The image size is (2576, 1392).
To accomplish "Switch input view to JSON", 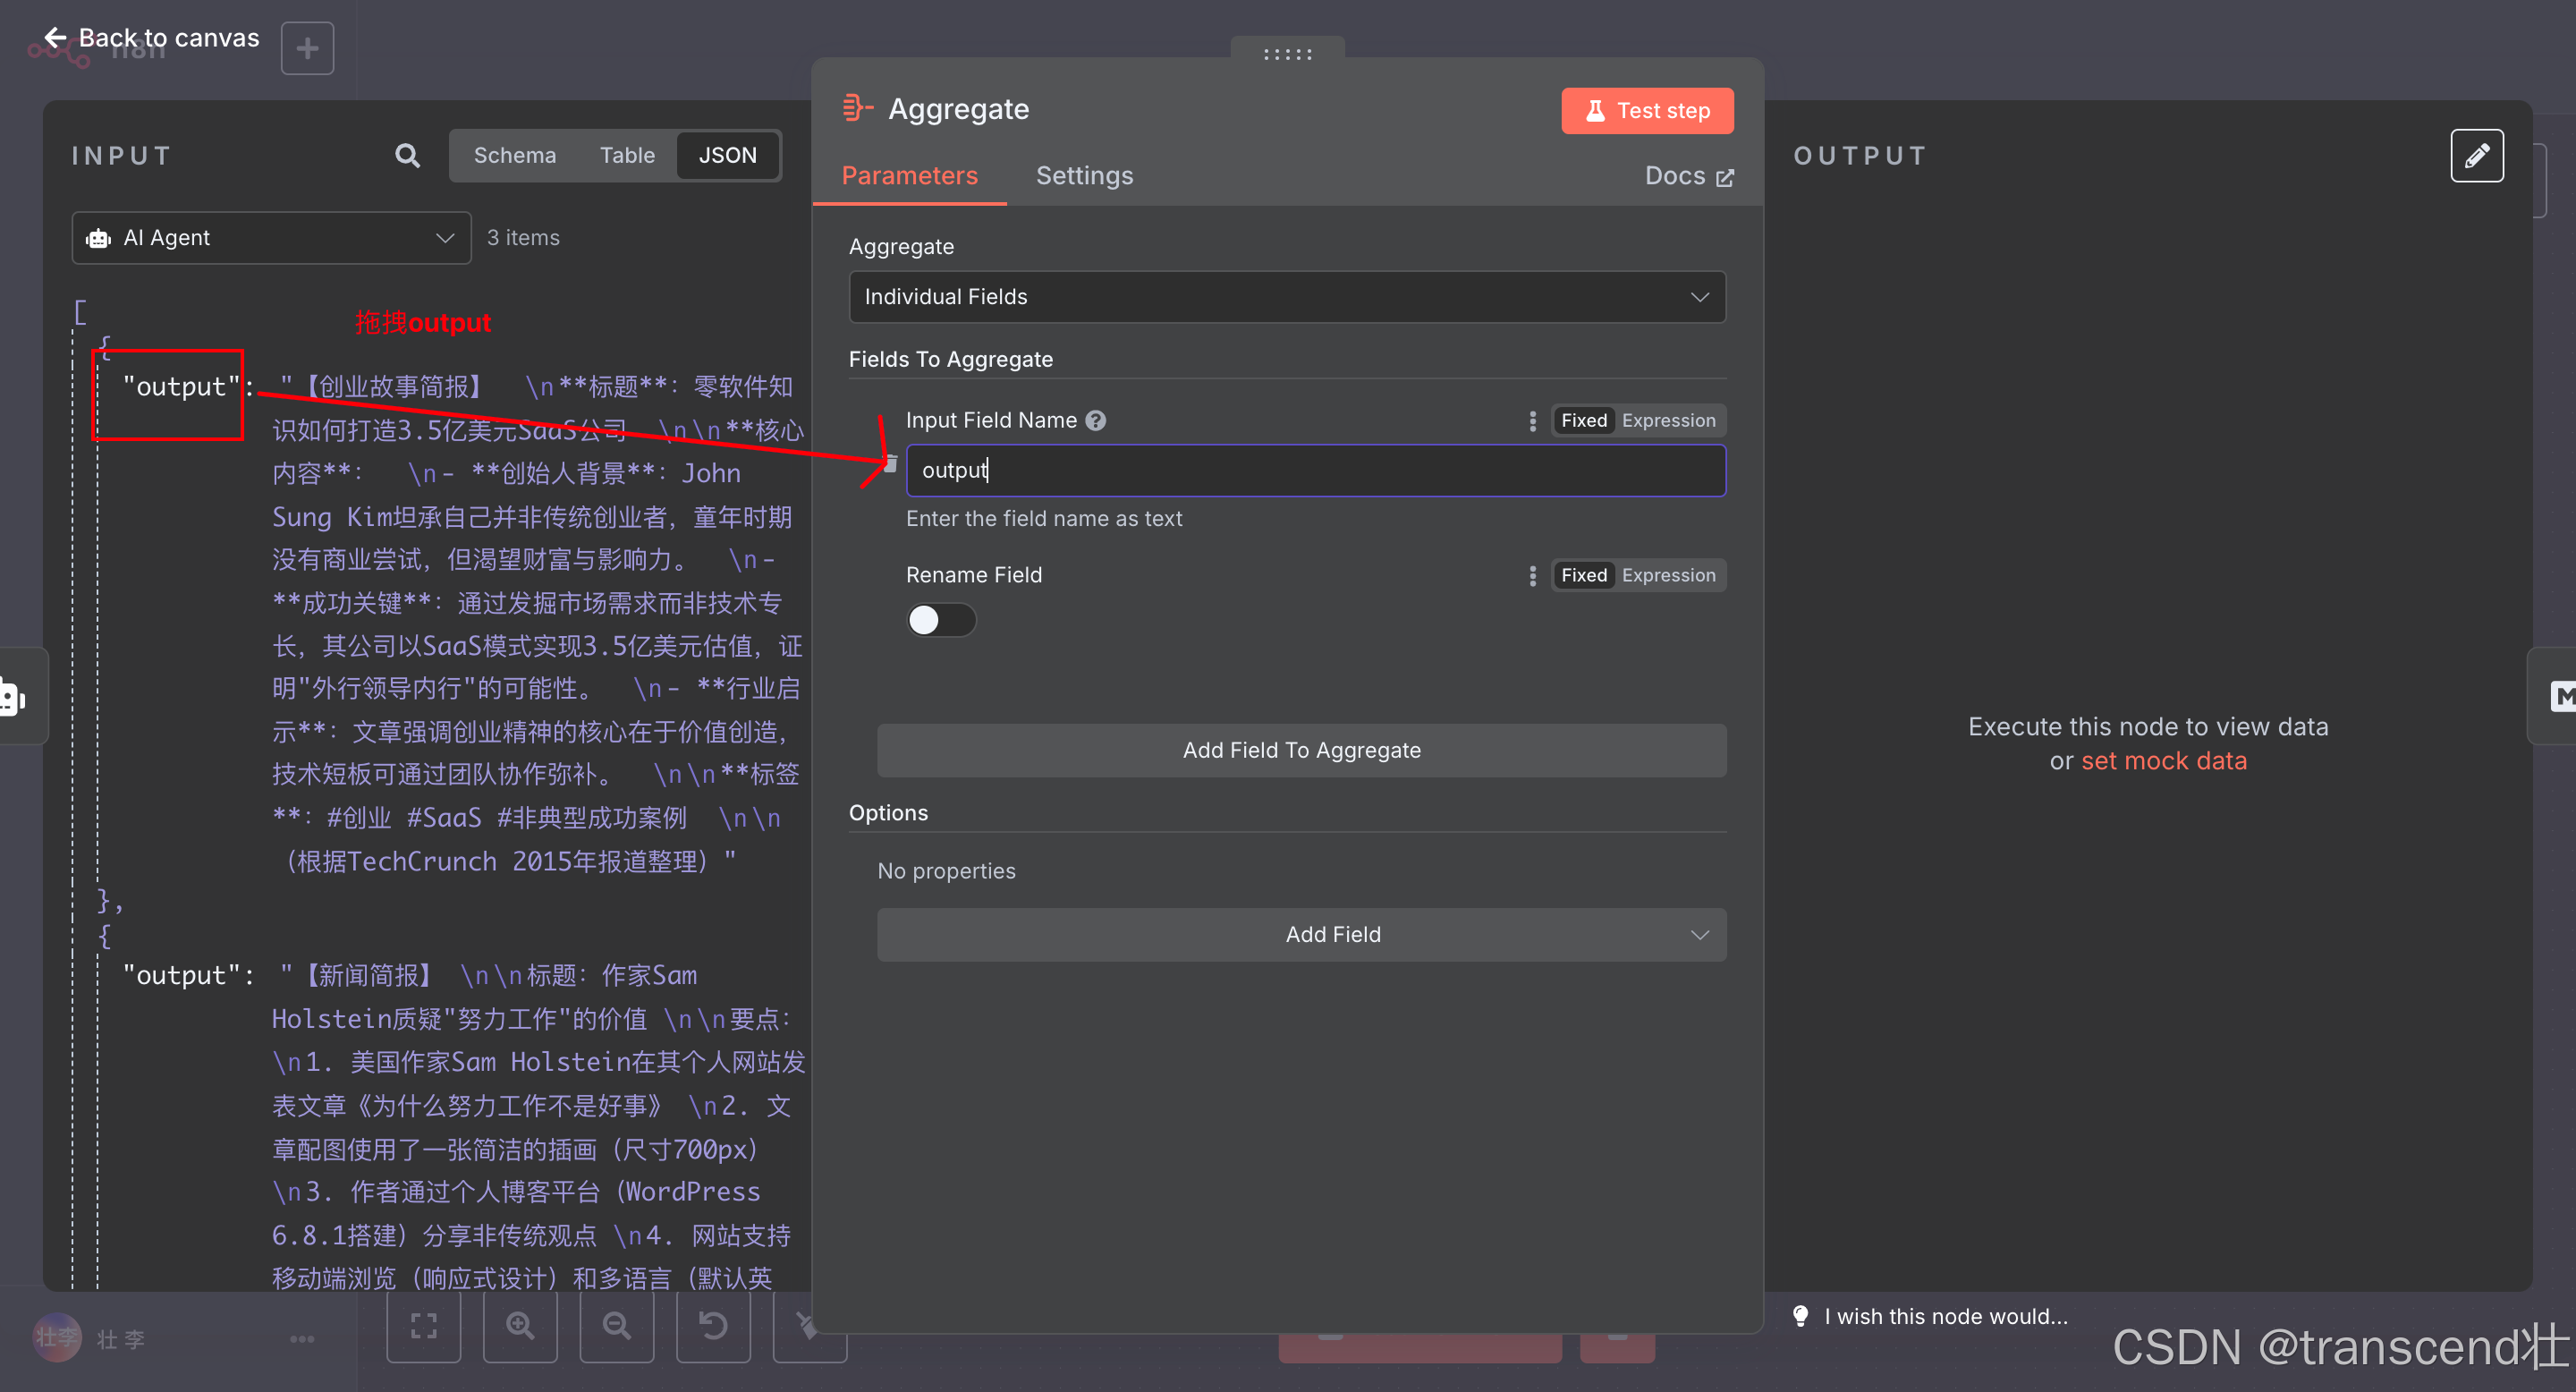I will coord(727,156).
